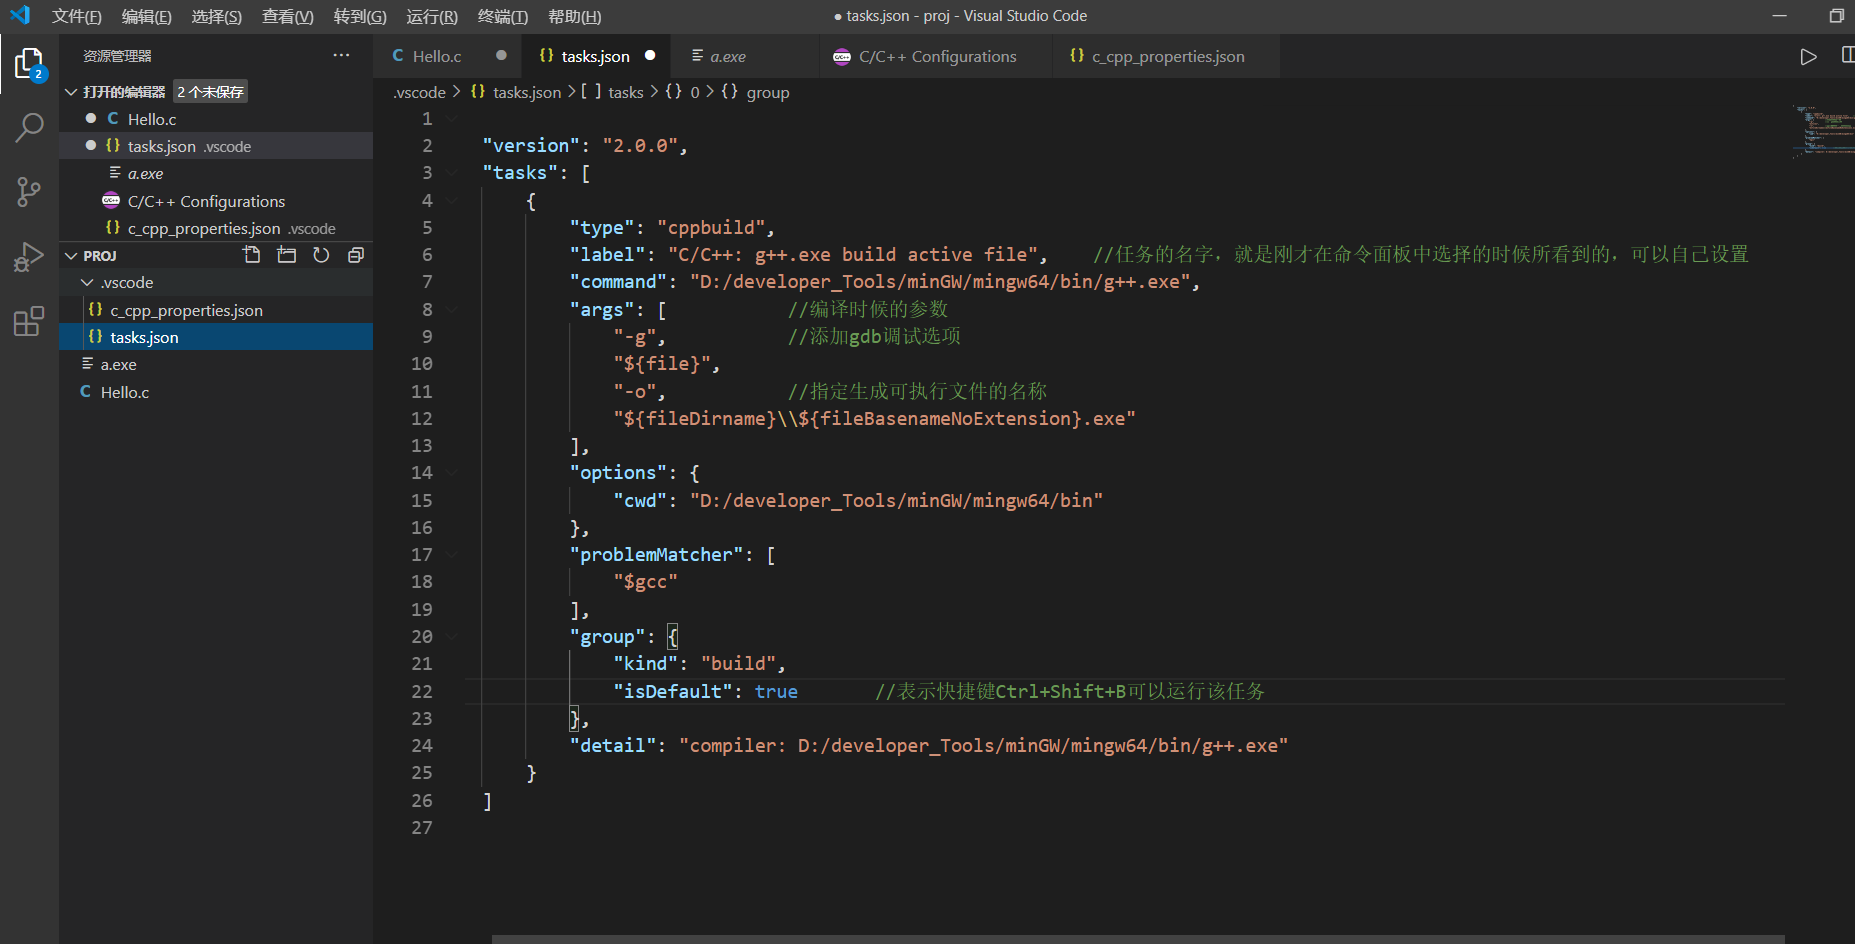Collapse the open editors section
This screenshot has height=944, width=1855.
(71, 92)
